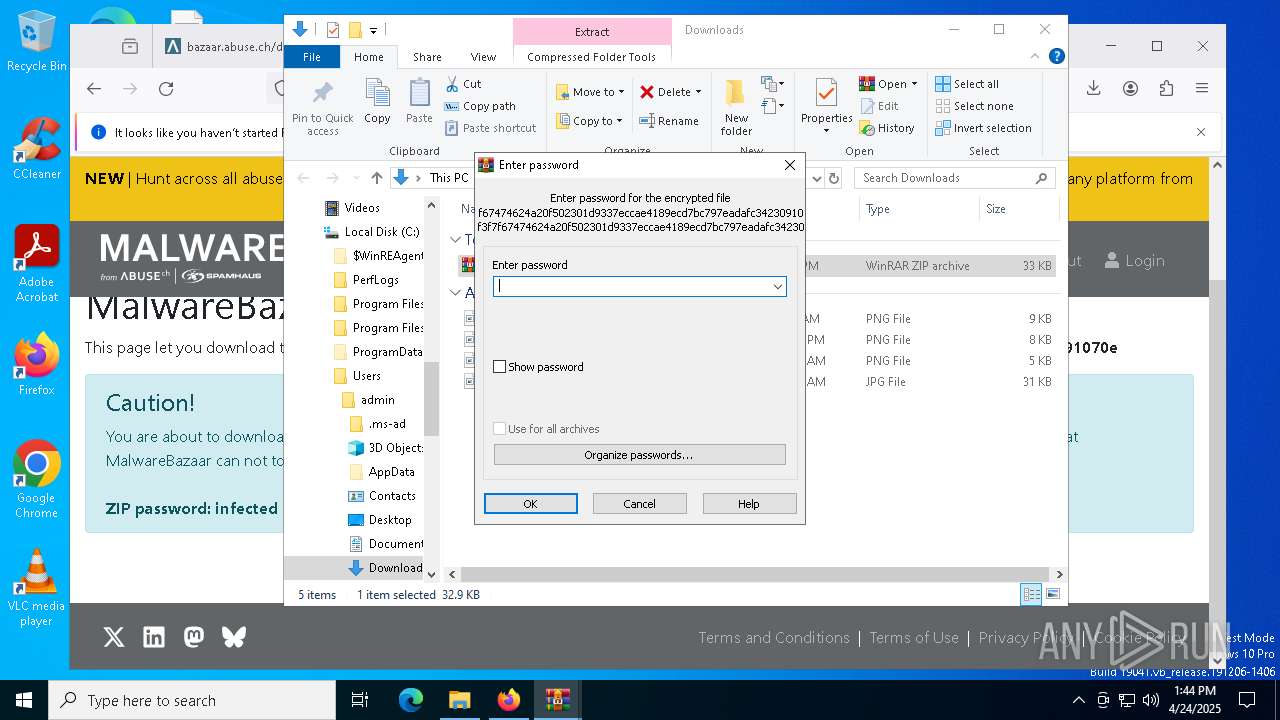Click the Windows Start button
Viewport: 1280px width, 720px height.
coord(24,700)
